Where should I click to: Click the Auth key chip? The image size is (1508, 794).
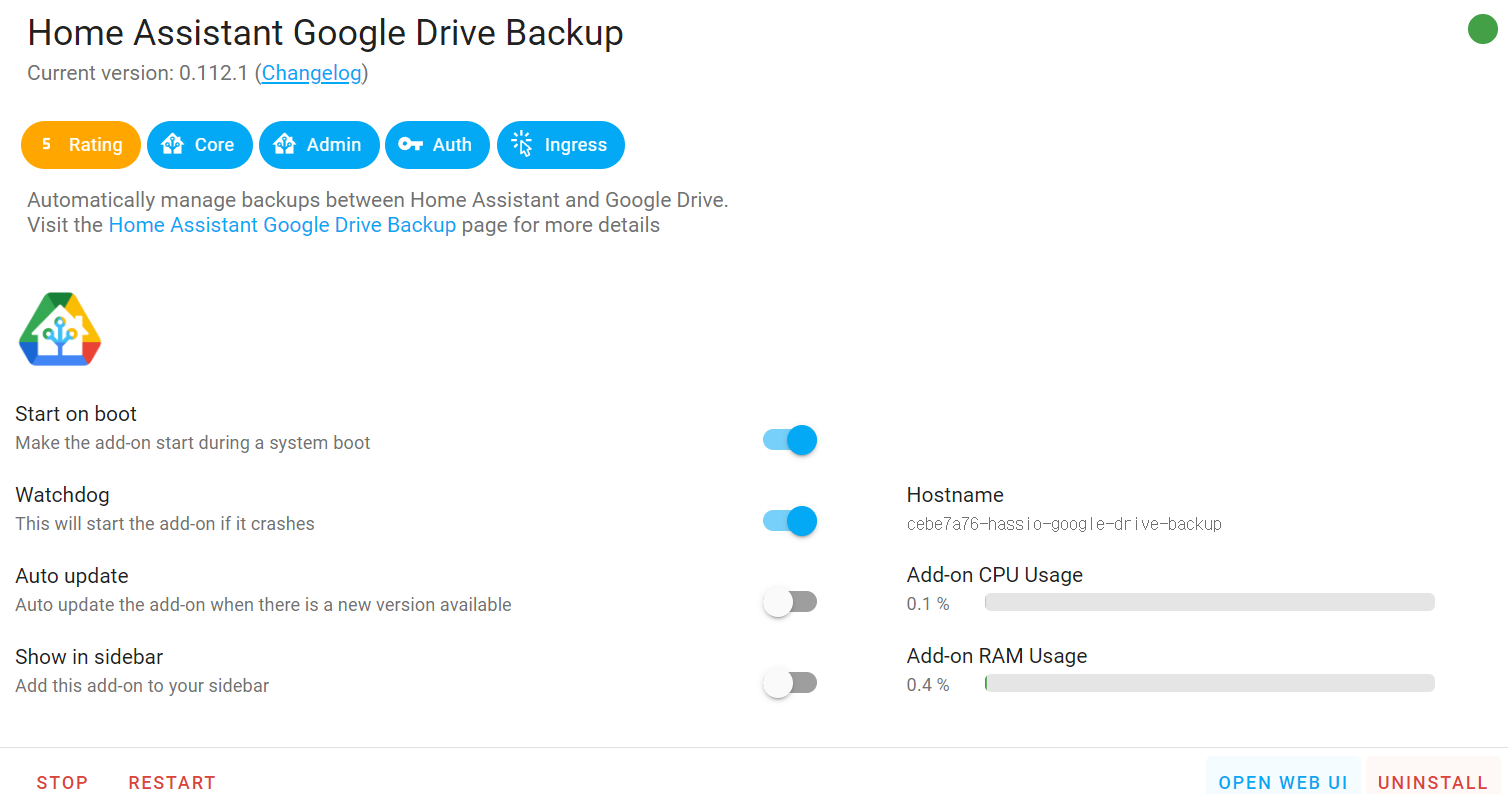click(x=437, y=145)
